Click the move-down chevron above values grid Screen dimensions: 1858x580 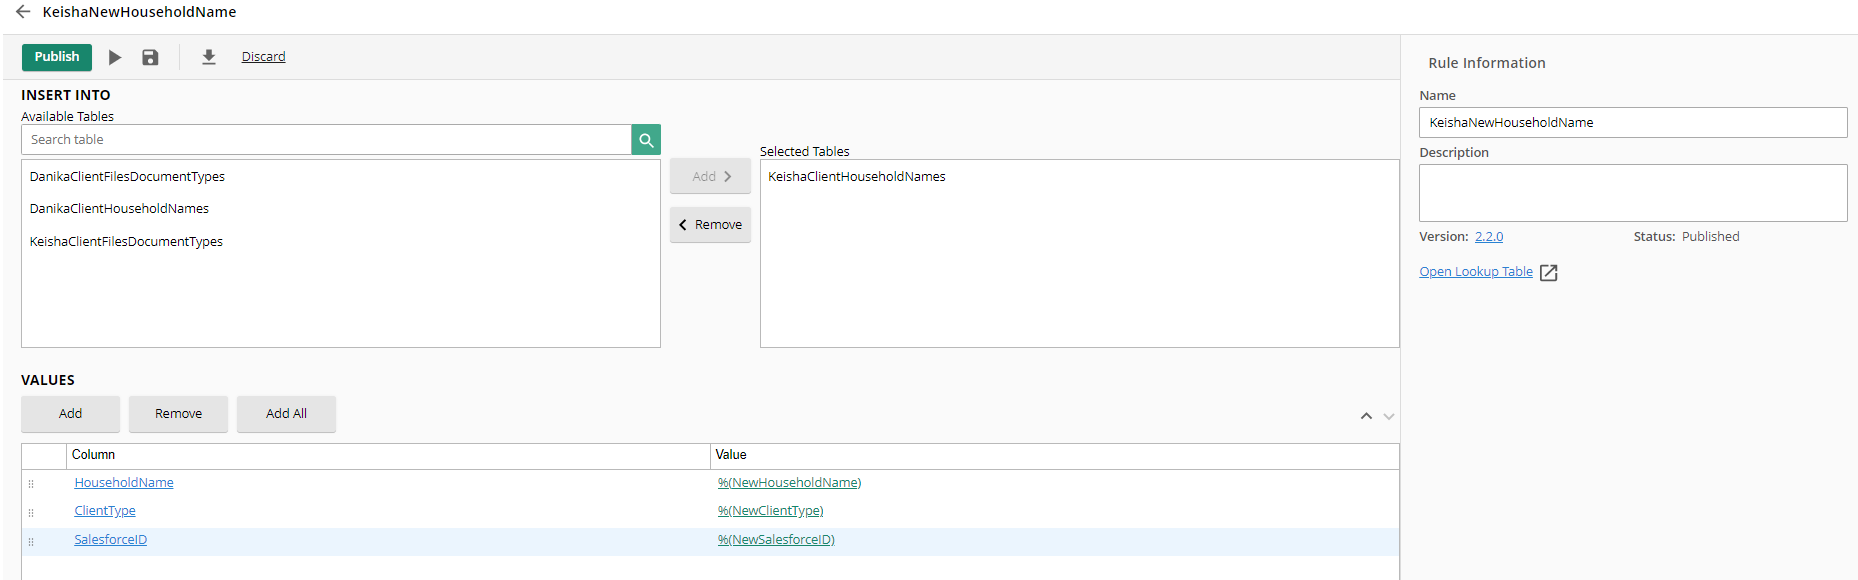coord(1389,416)
